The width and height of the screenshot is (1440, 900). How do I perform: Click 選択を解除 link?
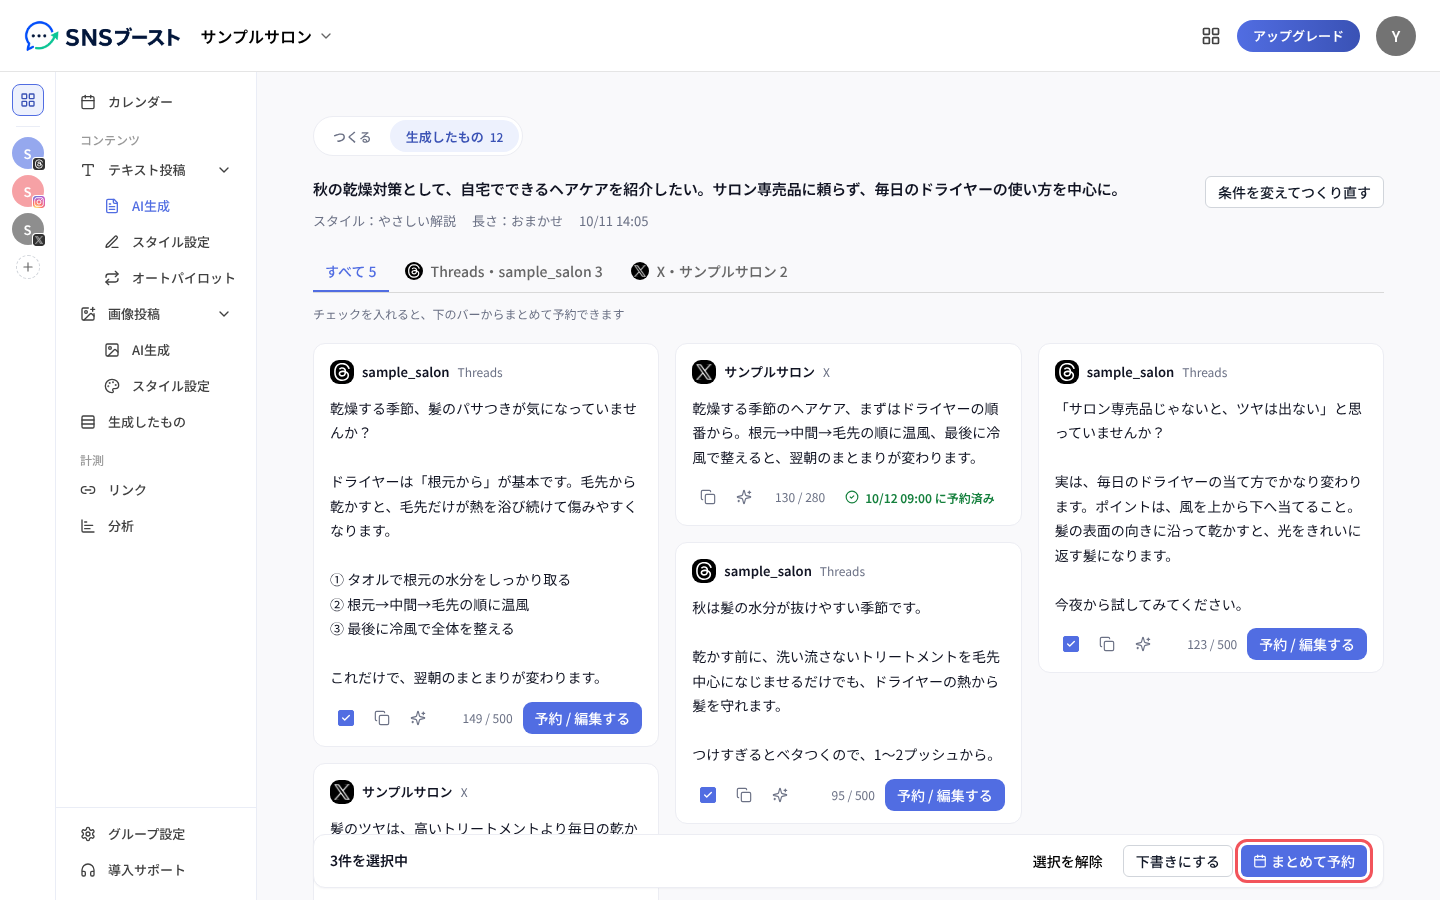1067,861
